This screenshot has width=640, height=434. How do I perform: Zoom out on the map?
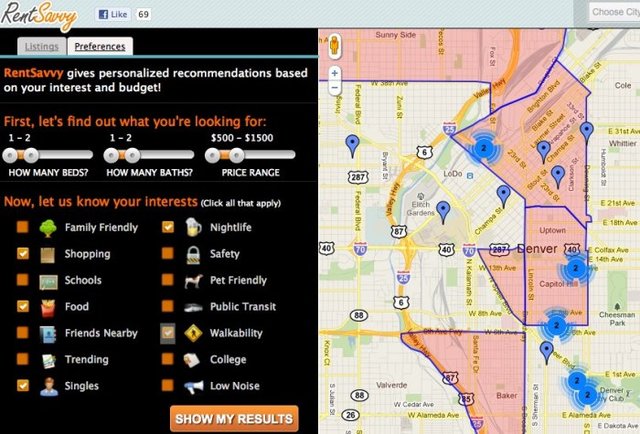click(x=335, y=87)
